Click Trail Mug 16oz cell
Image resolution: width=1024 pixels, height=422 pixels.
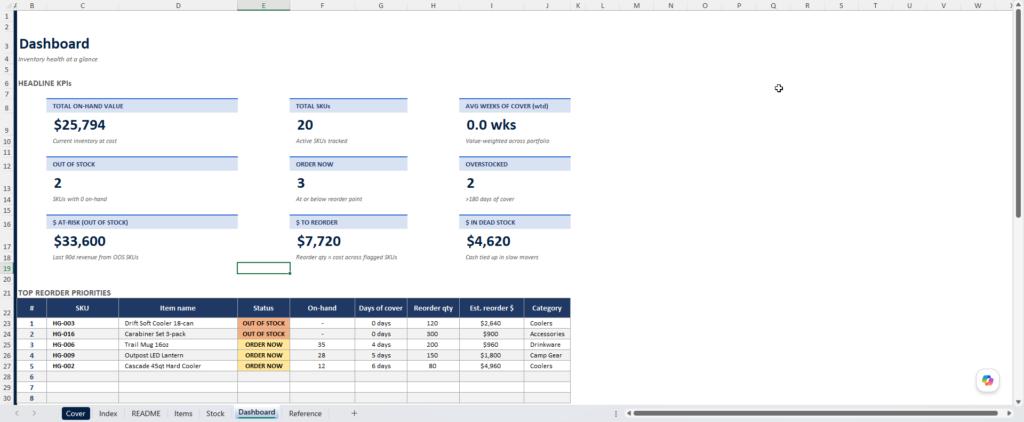click(178, 345)
